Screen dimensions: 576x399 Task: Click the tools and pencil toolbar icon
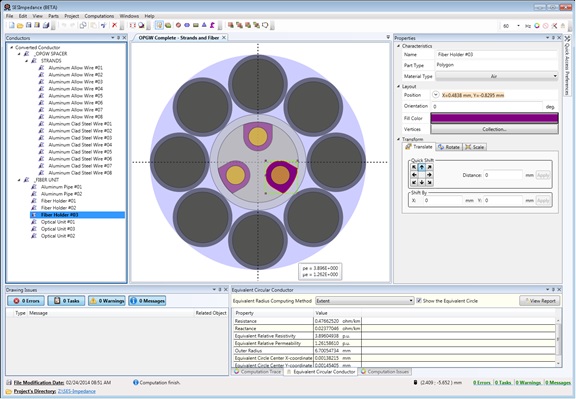[554, 26]
